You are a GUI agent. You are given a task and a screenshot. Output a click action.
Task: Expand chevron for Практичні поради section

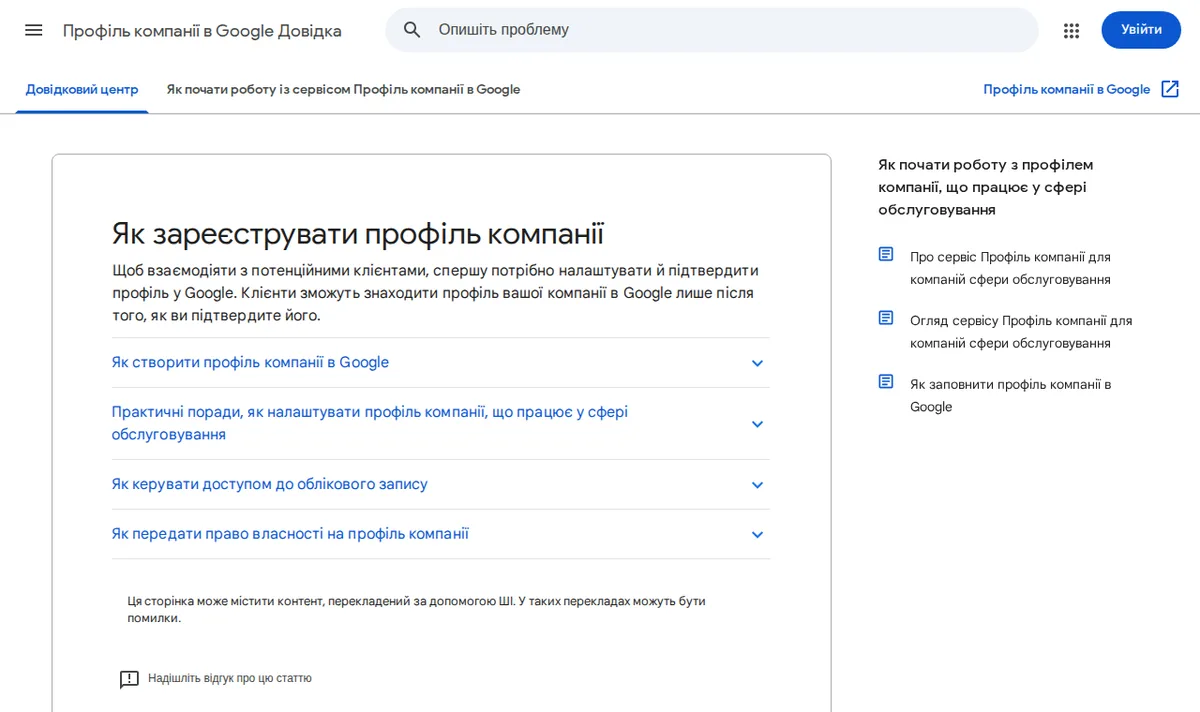[757, 424]
